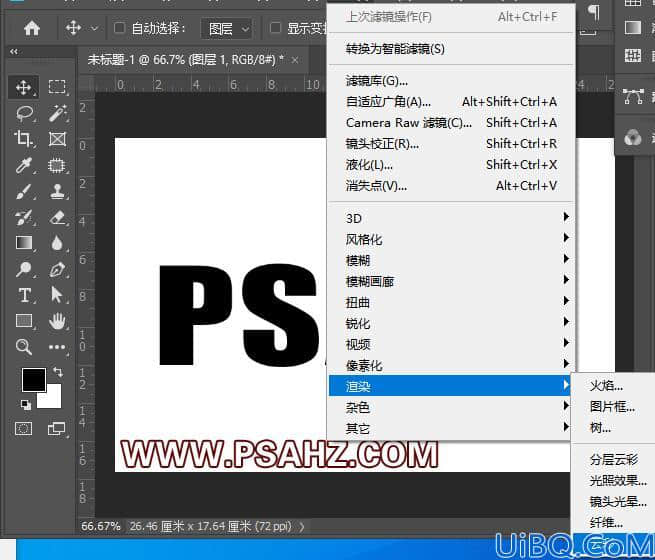Image resolution: width=655 pixels, height=560 pixels.
Task: Select the Frame tool
Action: (x=57, y=139)
